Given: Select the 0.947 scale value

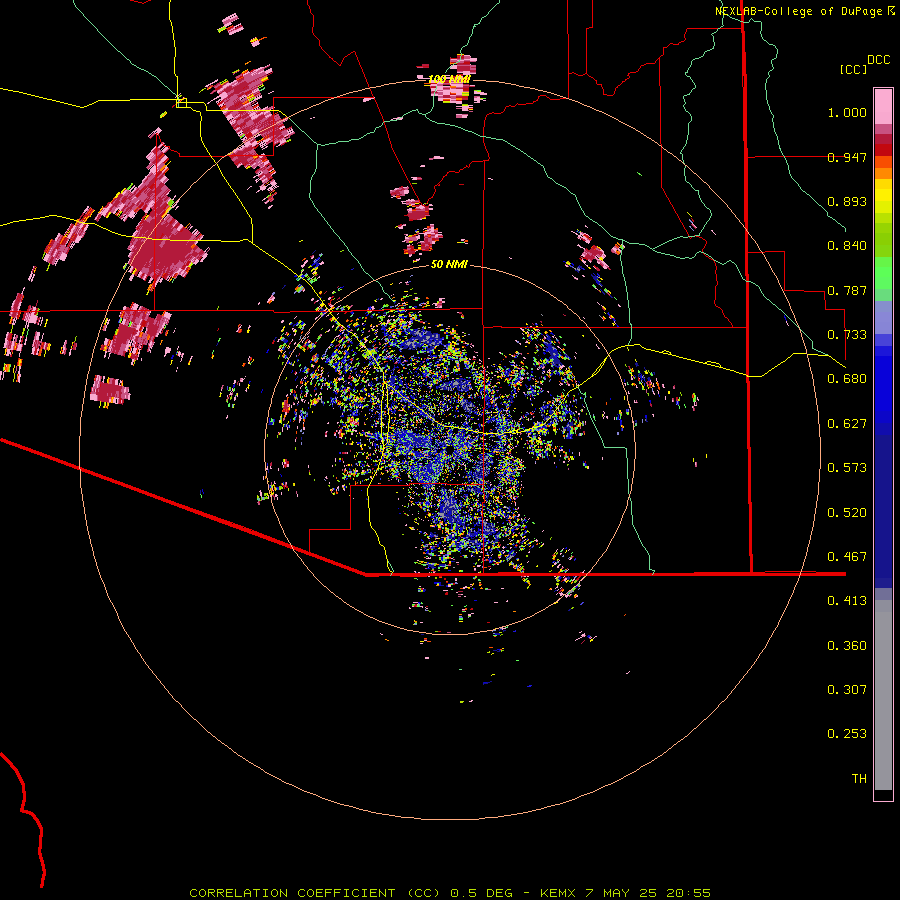Looking at the screenshot, I should (x=847, y=157).
